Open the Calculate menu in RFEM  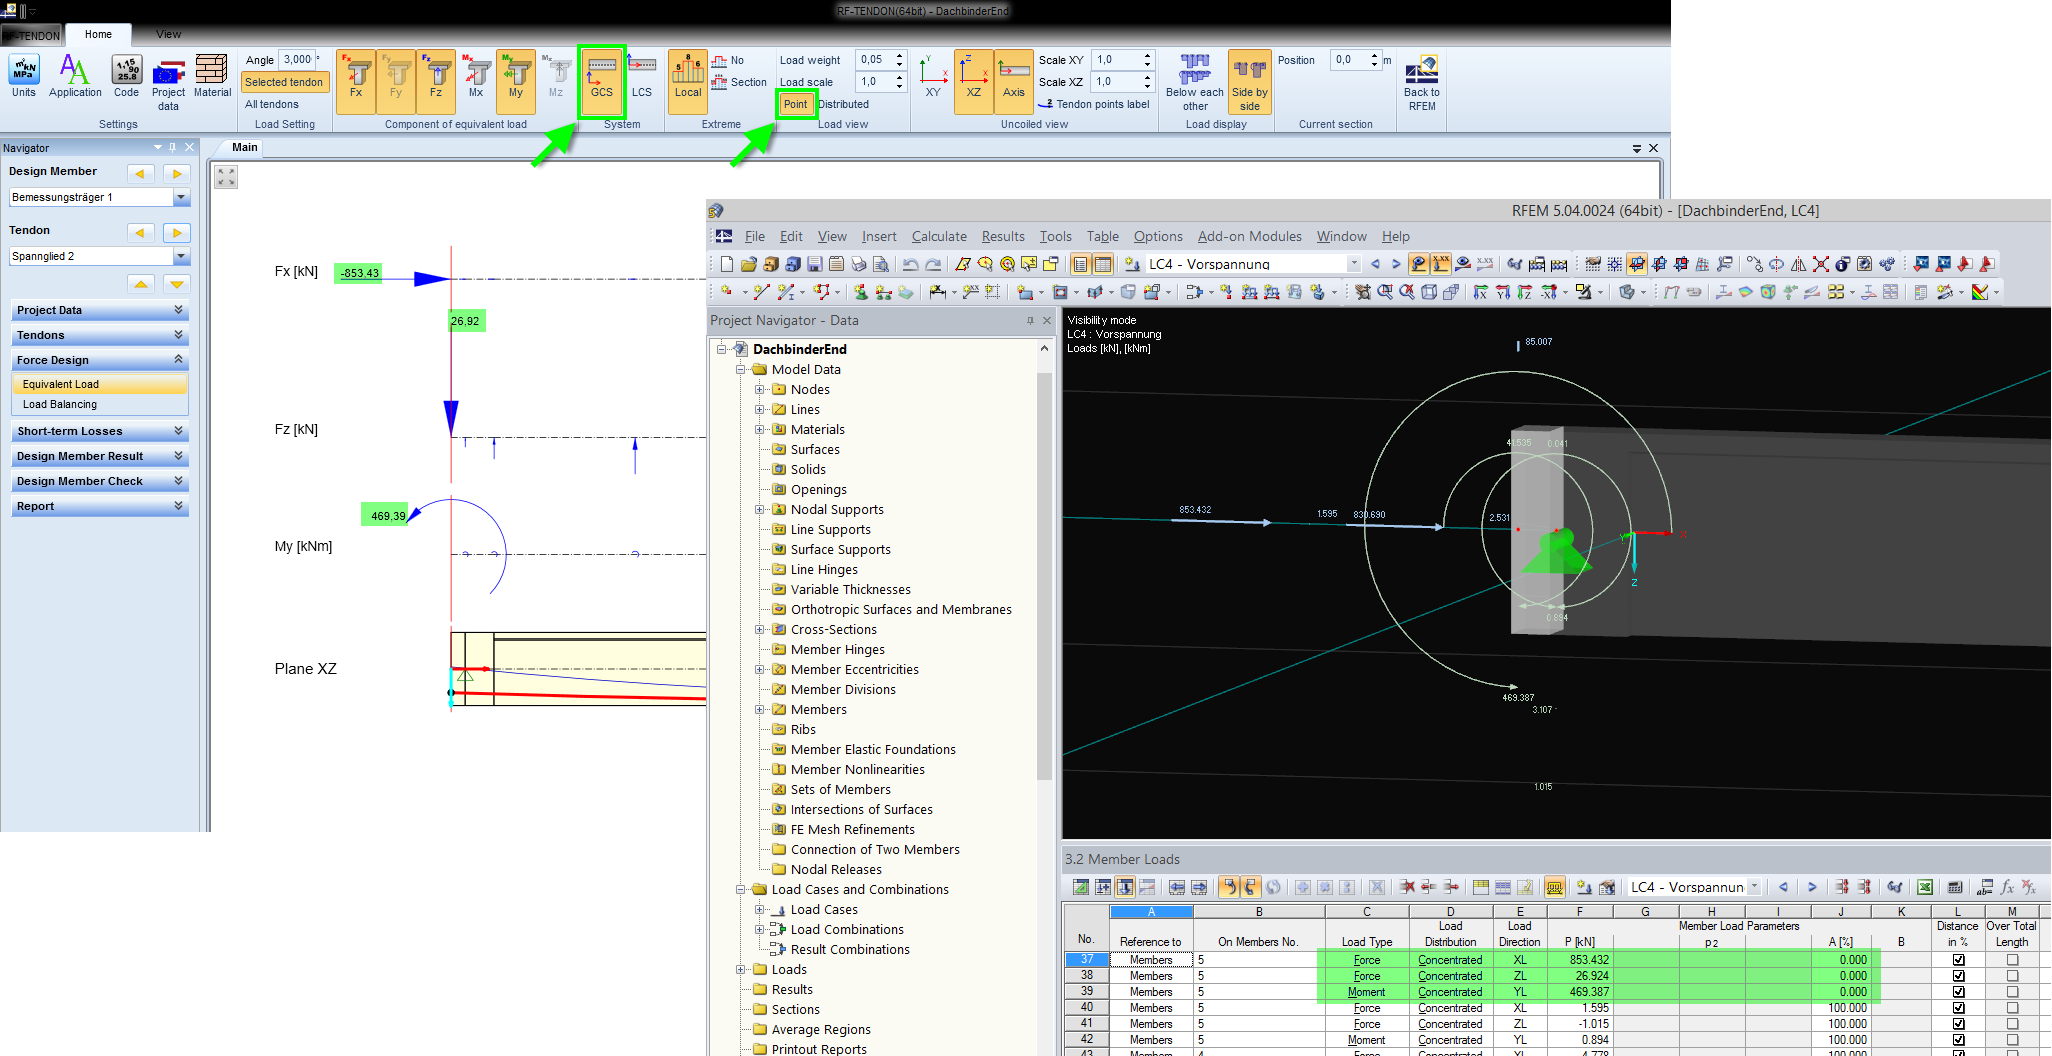pos(938,236)
